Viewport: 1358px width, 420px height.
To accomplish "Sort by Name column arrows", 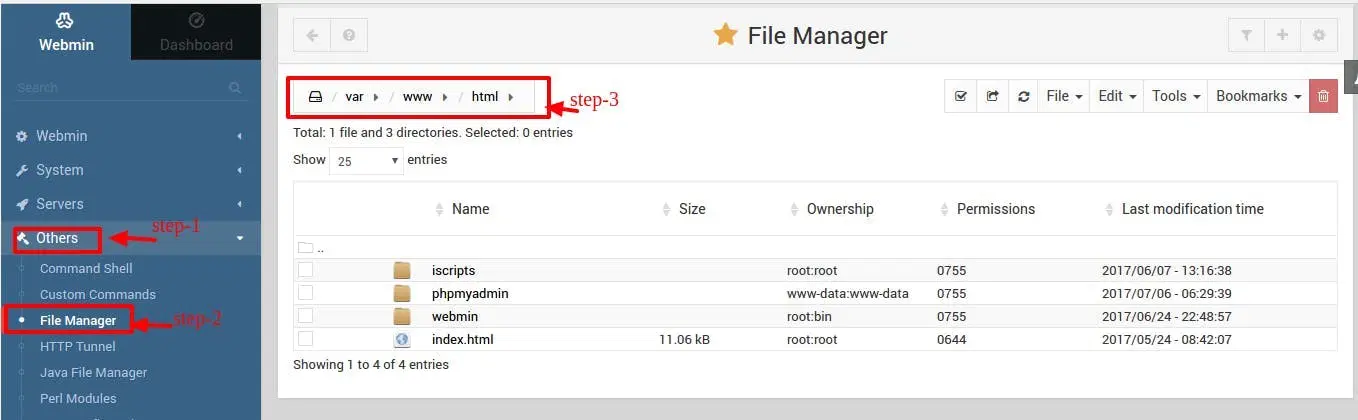I will pyautogui.click(x=438, y=209).
